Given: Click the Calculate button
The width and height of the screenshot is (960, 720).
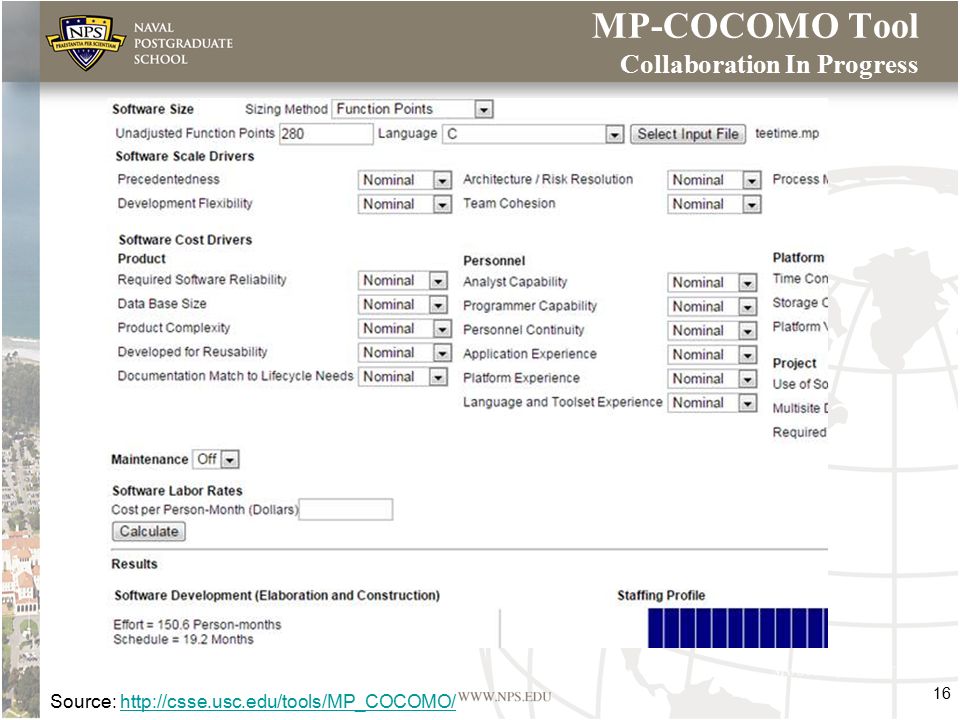Looking at the screenshot, I should tap(149, 531).
